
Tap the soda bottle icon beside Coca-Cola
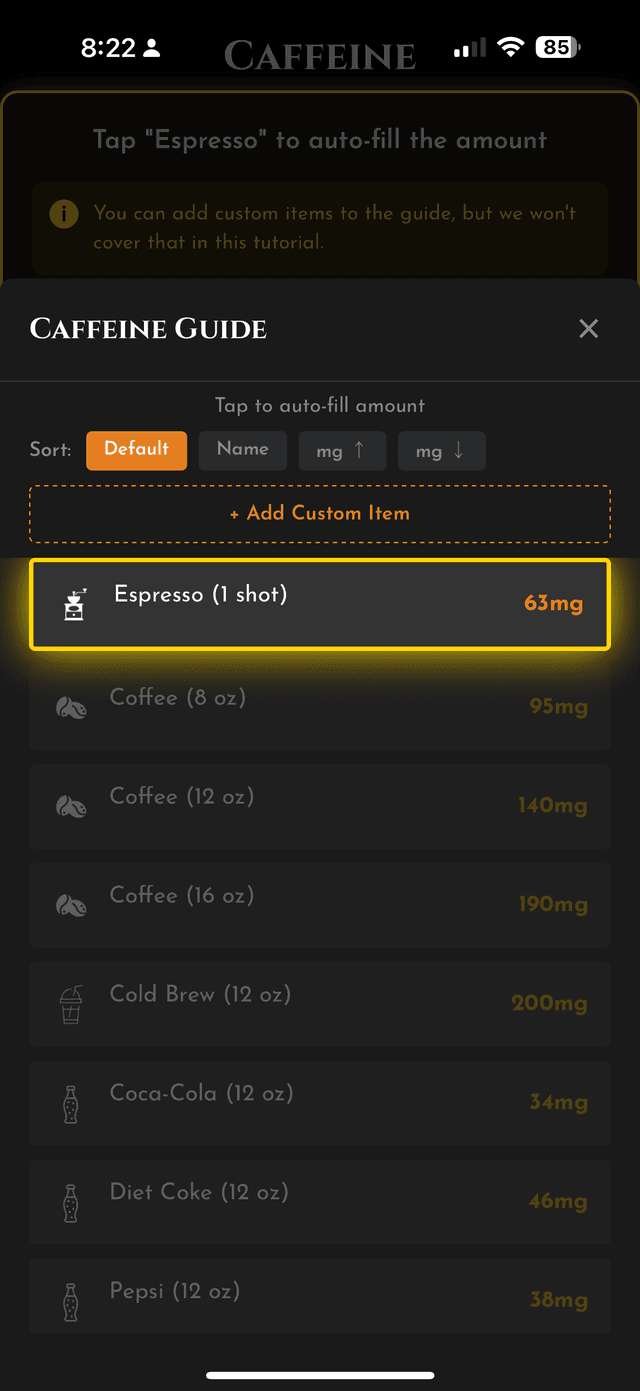pos(70,1101)
